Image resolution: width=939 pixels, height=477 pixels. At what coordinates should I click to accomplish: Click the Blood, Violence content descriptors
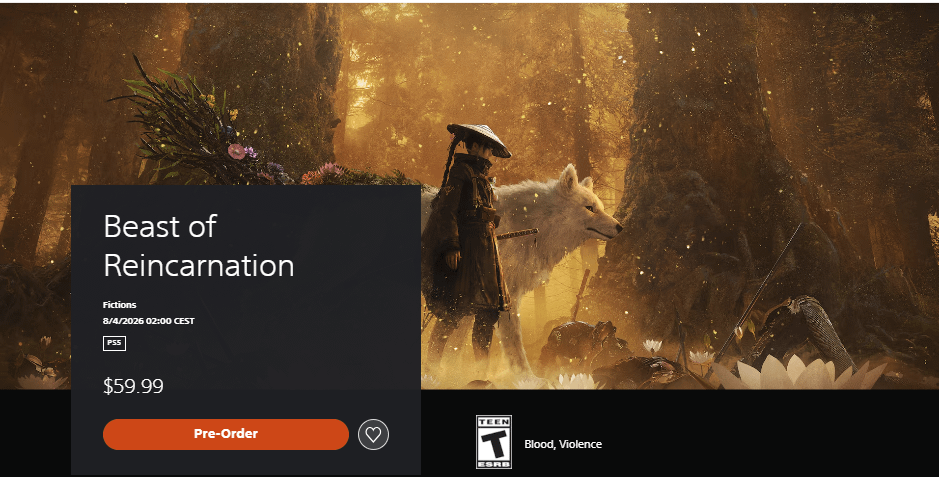pos(563,444)
